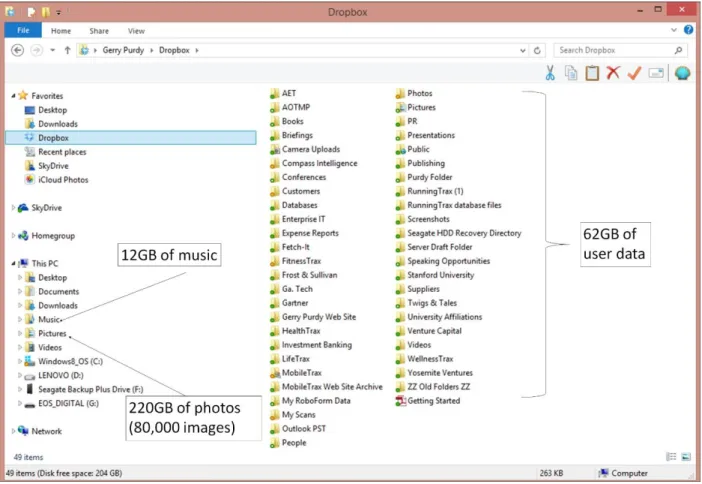Select Dropbox in Favorites pane
Image resolution: width=702 pixels, height=484 pixels.
click(131, 138)
